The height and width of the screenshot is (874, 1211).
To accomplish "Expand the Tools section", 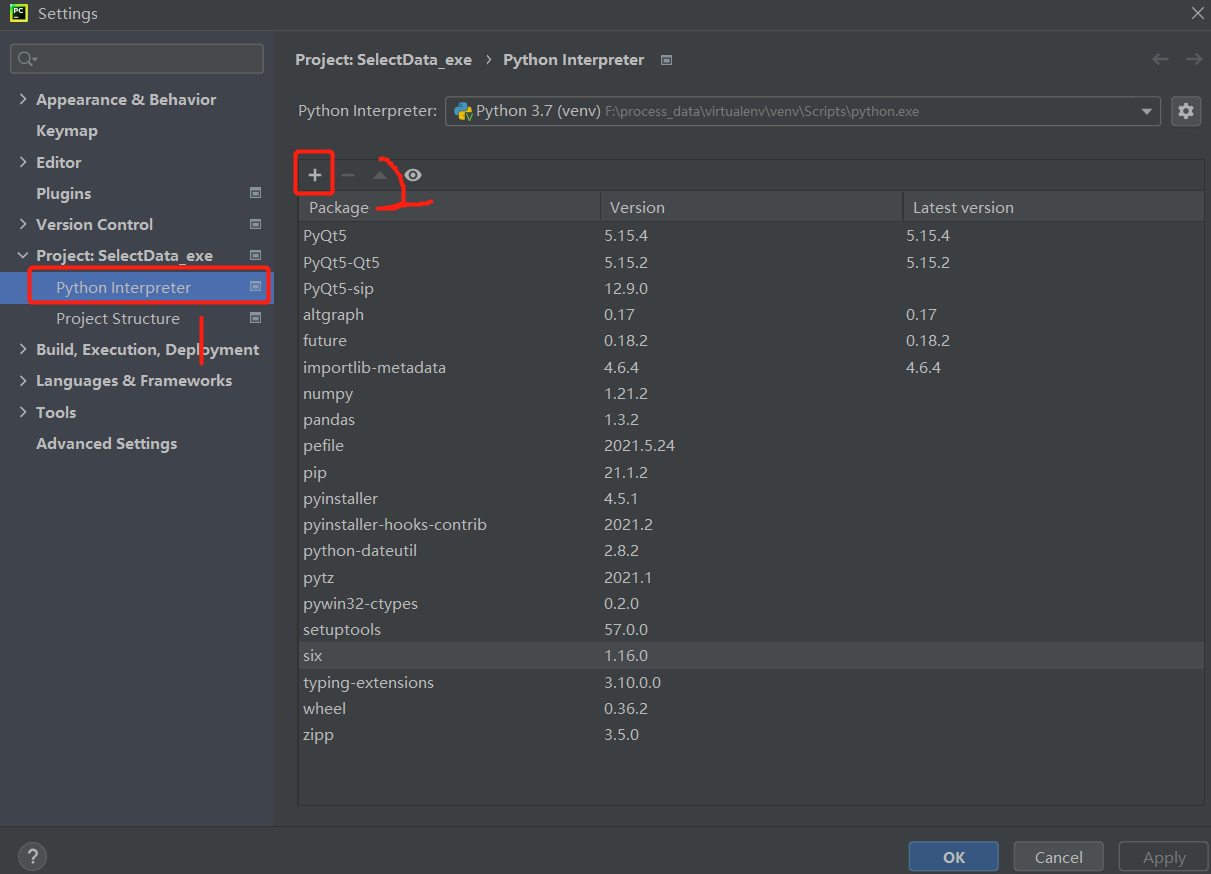I will [x=23, y=412].
